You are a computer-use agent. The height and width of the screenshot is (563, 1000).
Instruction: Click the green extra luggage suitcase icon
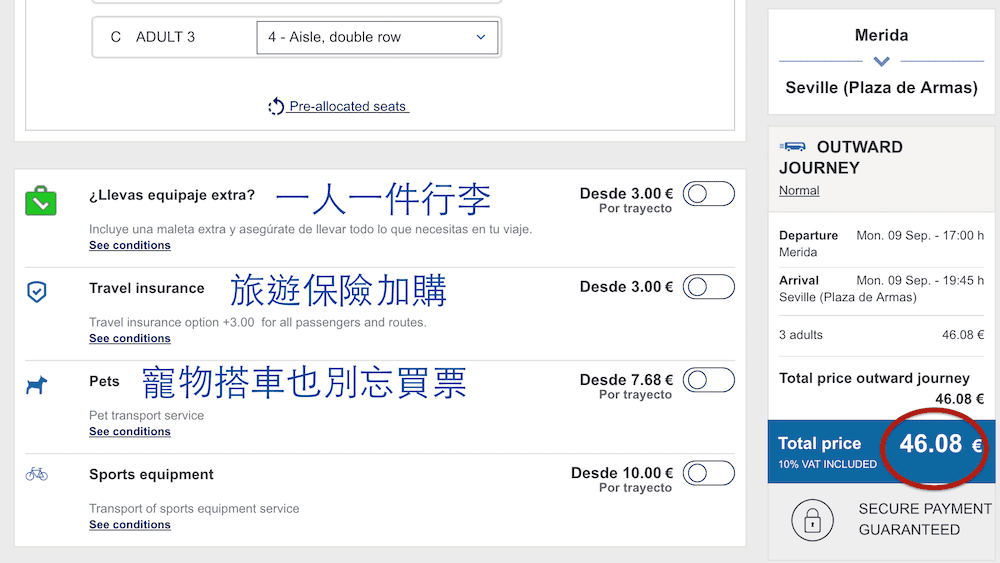pyautogui.click(x=41, y=200)
